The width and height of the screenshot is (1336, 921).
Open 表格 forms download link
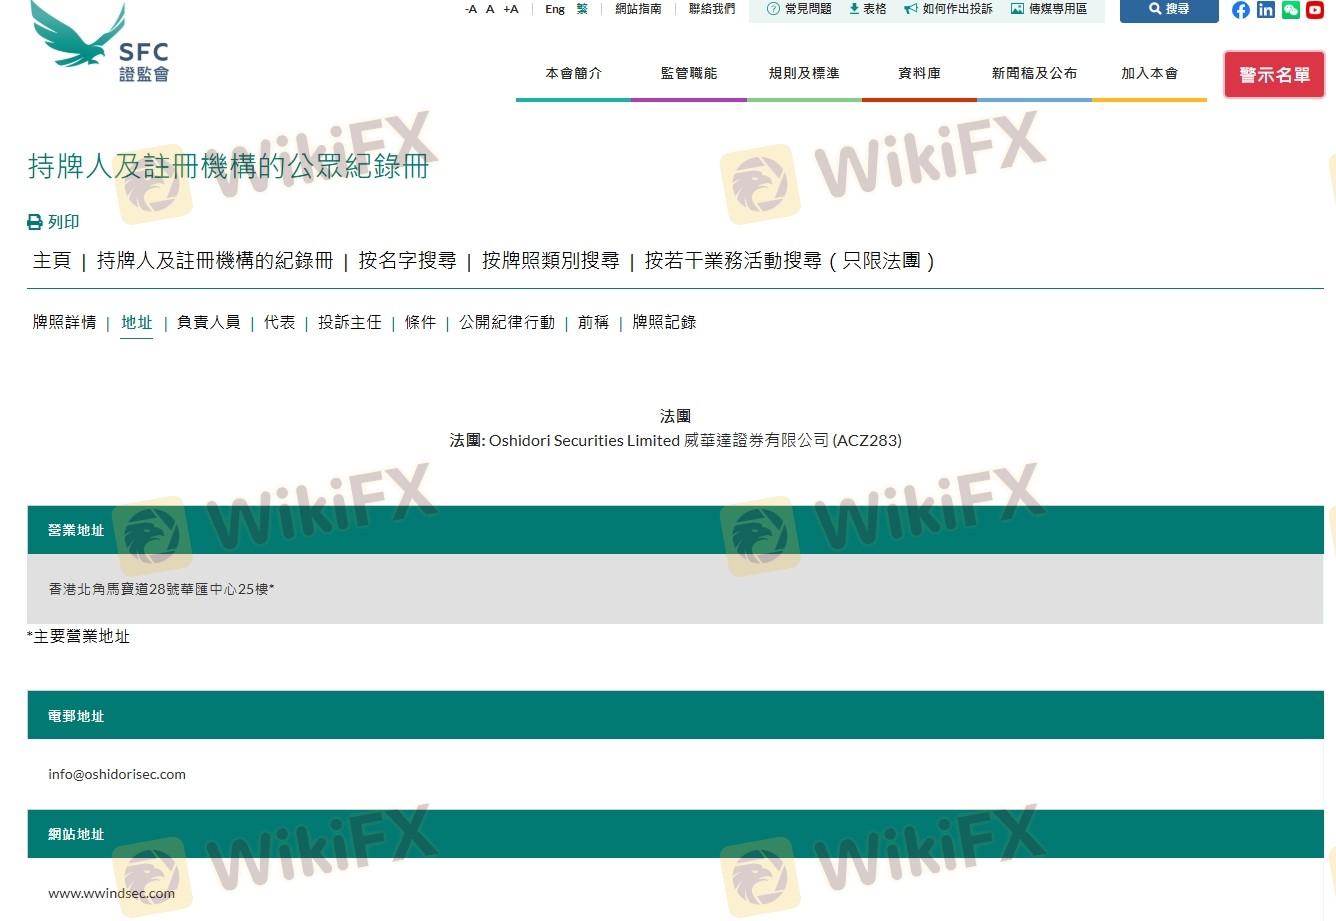(867, 9)
